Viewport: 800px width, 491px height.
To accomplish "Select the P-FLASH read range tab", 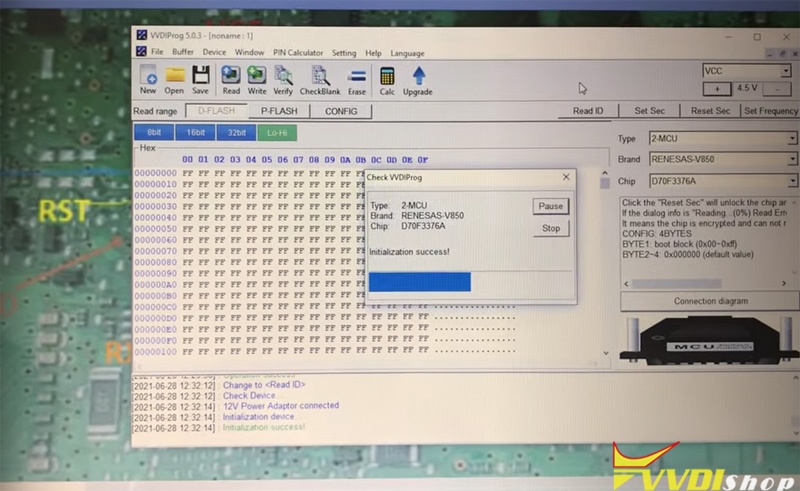I will (279, 111).
